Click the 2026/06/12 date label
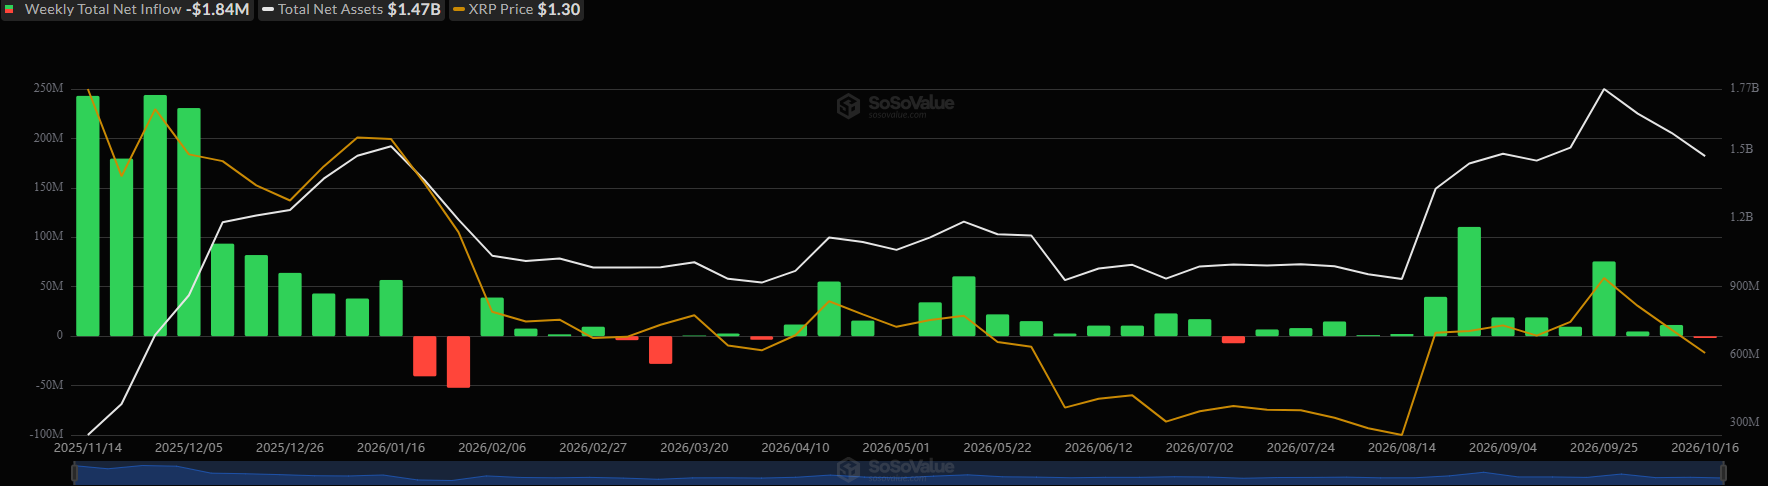 (1098, 448)
